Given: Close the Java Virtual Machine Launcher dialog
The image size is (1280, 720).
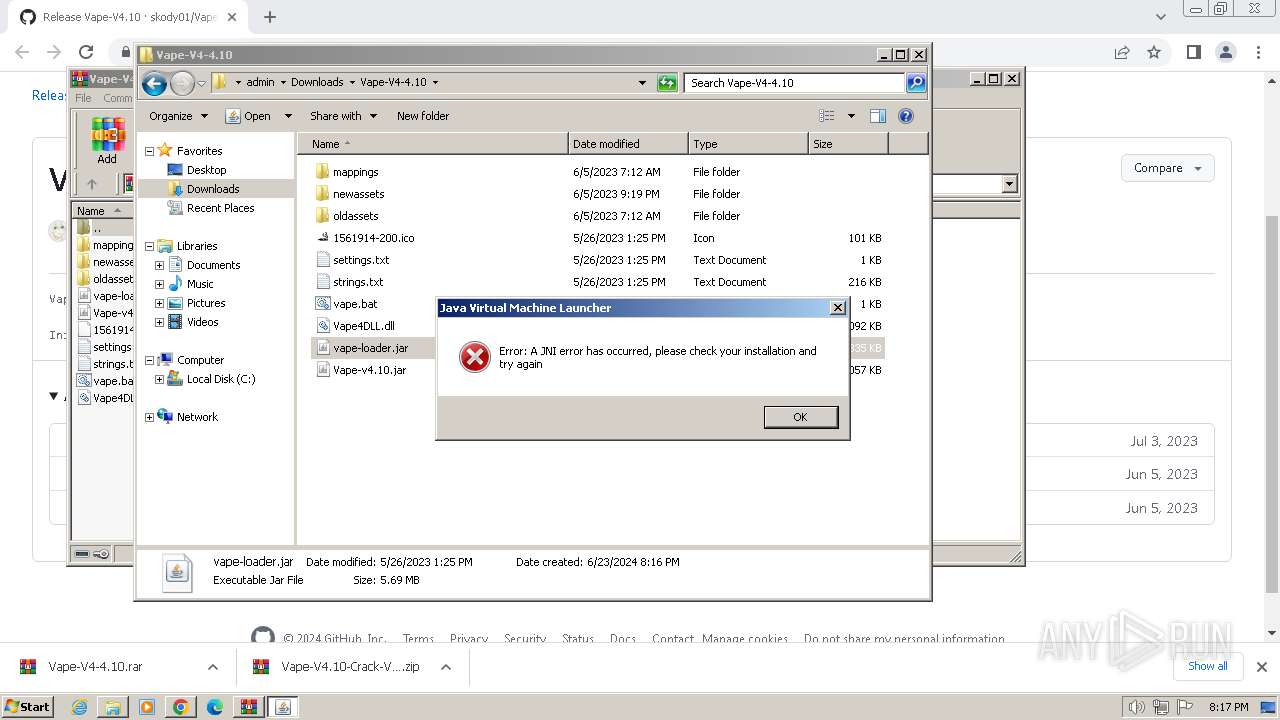Looking at the screenshot, I should click(x=838, y=308).
